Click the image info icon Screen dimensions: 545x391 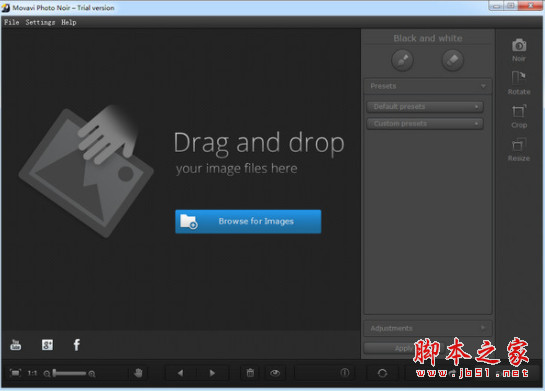(344, 373)
